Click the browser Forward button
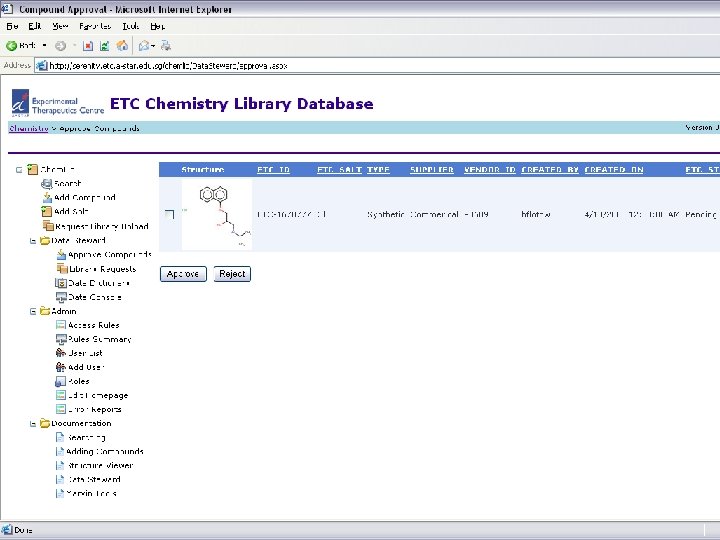This screenshot has height=540, width=720. 60,46
